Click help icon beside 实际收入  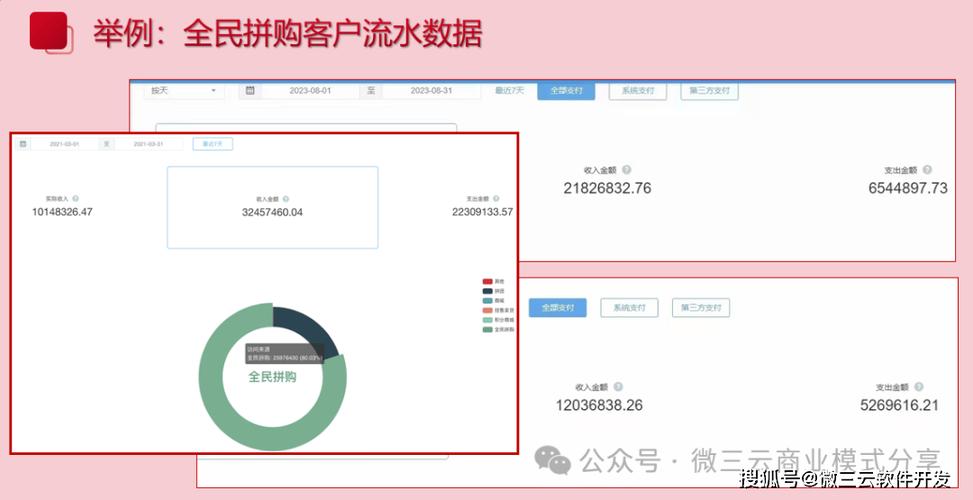coord(75,199)
